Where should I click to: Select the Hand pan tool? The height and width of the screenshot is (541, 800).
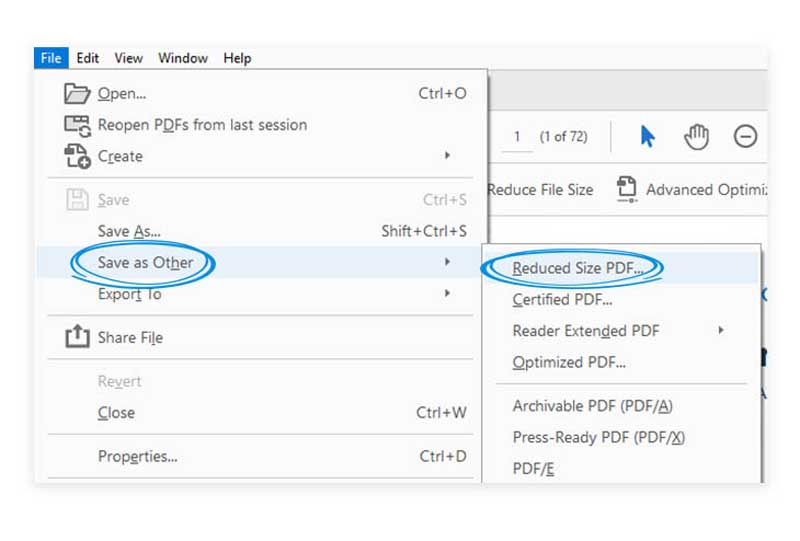[696, 137]
